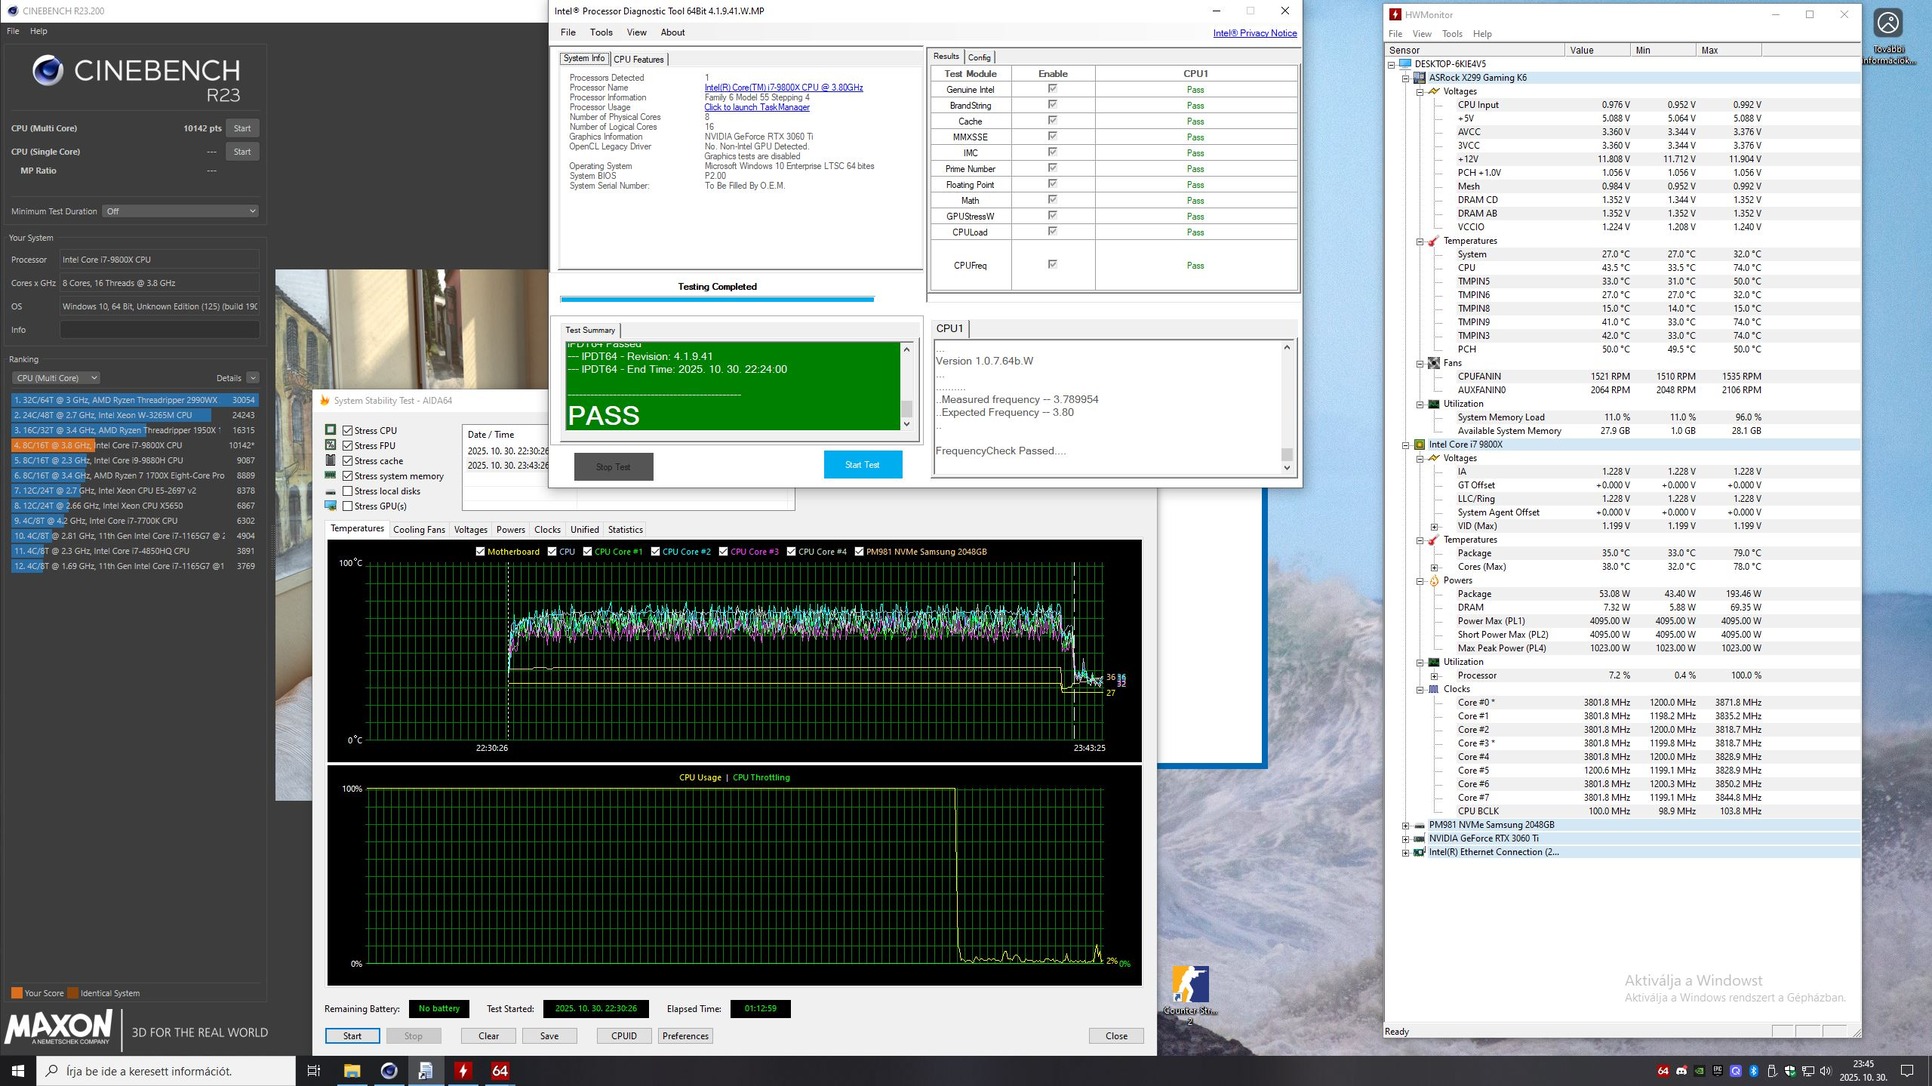1932x1086 pixels.
Task: Click the Cinebench taskbar icon
Action: click(389, 1070)
